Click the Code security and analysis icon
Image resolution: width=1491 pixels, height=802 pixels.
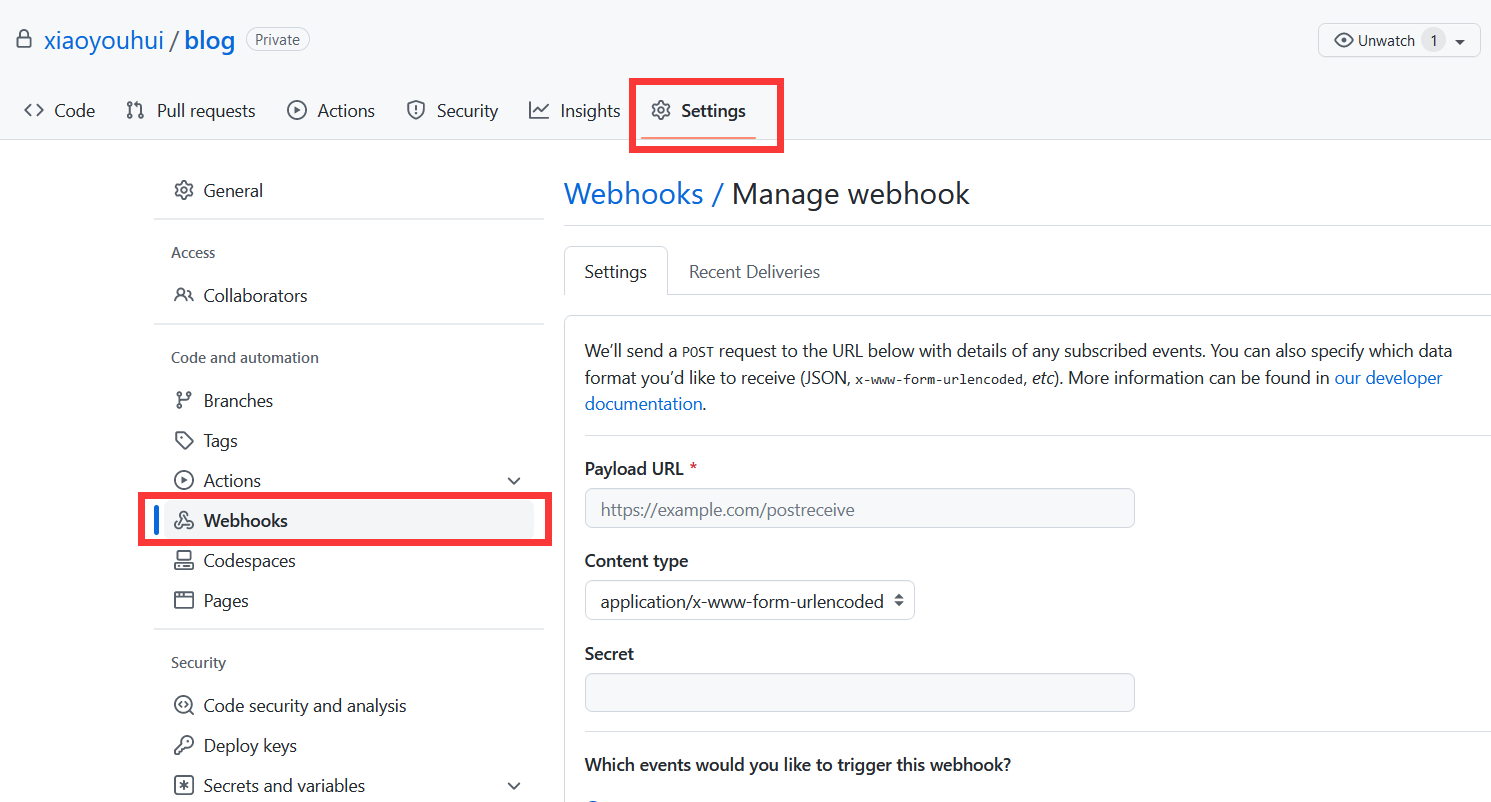point(184,706)
